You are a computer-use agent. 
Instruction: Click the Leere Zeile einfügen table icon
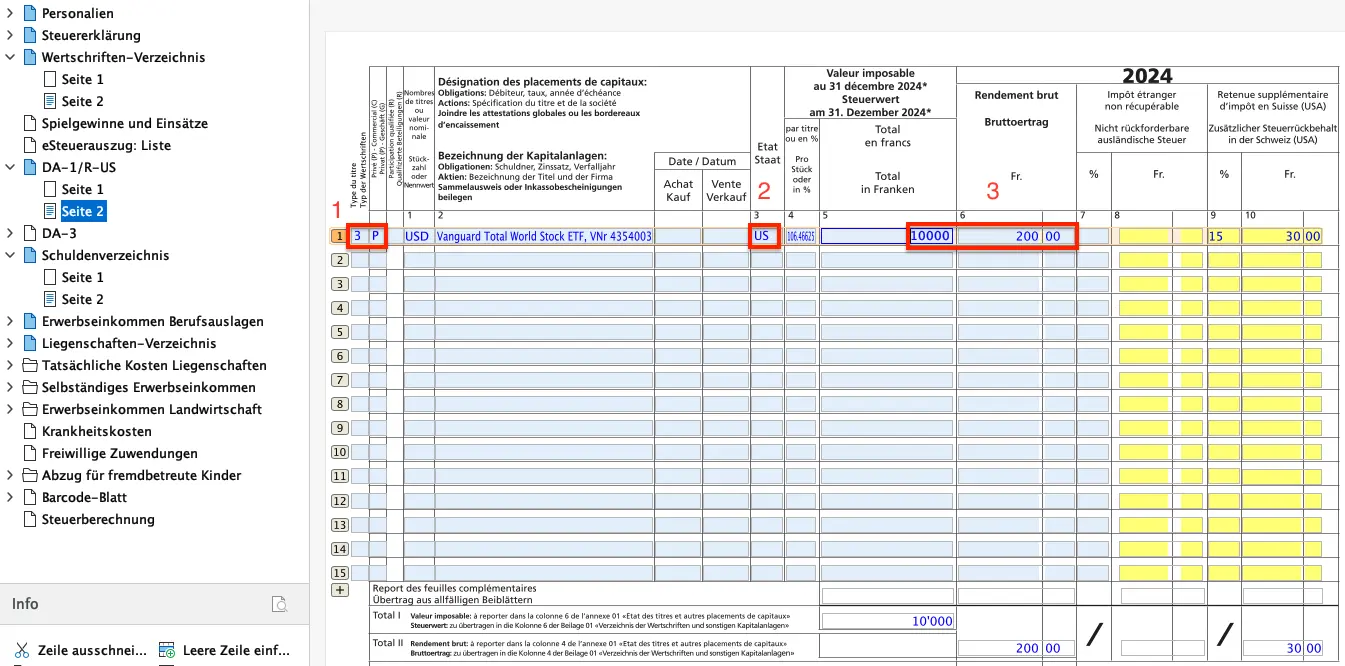pyautogui.click(x=167, y=650)
